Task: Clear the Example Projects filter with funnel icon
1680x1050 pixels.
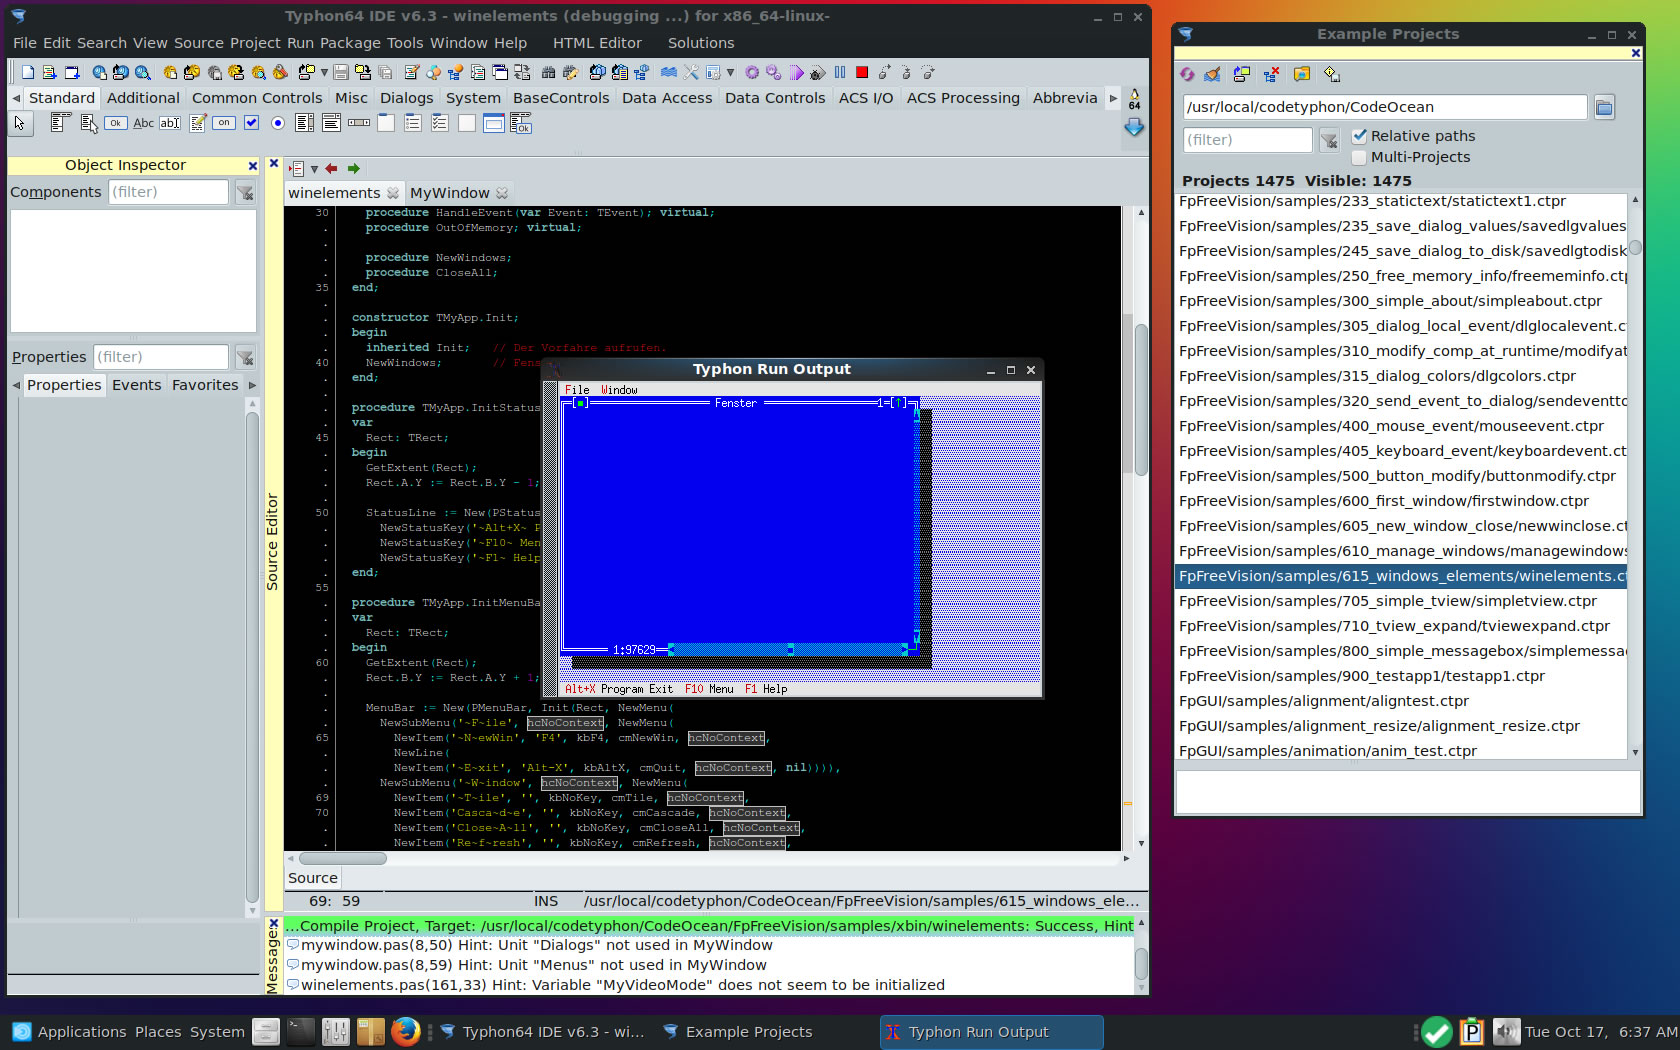Action: 1329,140
